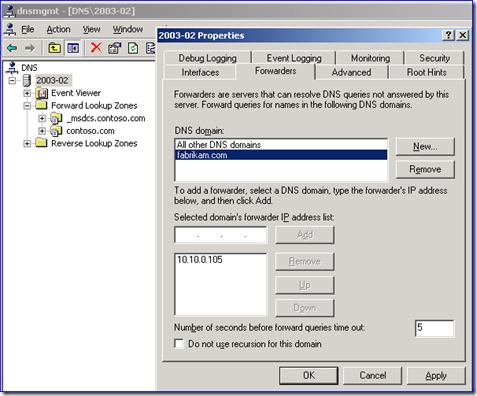Image resolution: width=477 pixels, height=396 pixels.
Task: Click the Reverse Lookup Zones folder icon
Action: click(41, 143)
